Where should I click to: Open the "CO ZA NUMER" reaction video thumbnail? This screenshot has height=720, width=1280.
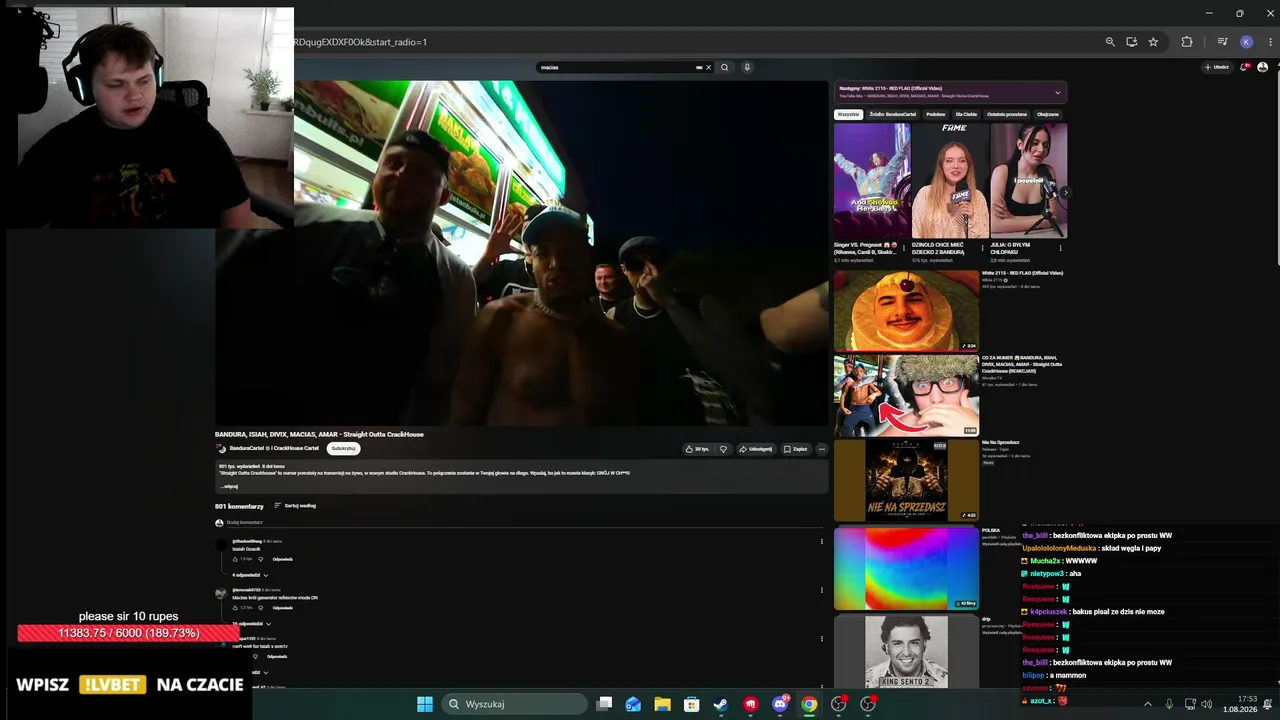click(906, 396)
